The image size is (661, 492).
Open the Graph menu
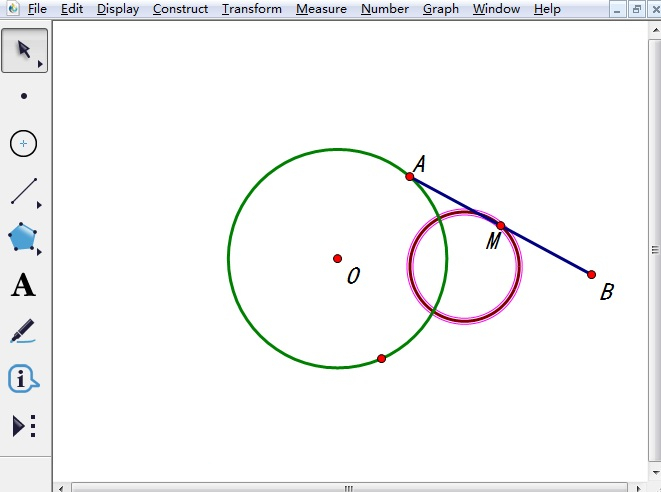(x=440, y=9)
